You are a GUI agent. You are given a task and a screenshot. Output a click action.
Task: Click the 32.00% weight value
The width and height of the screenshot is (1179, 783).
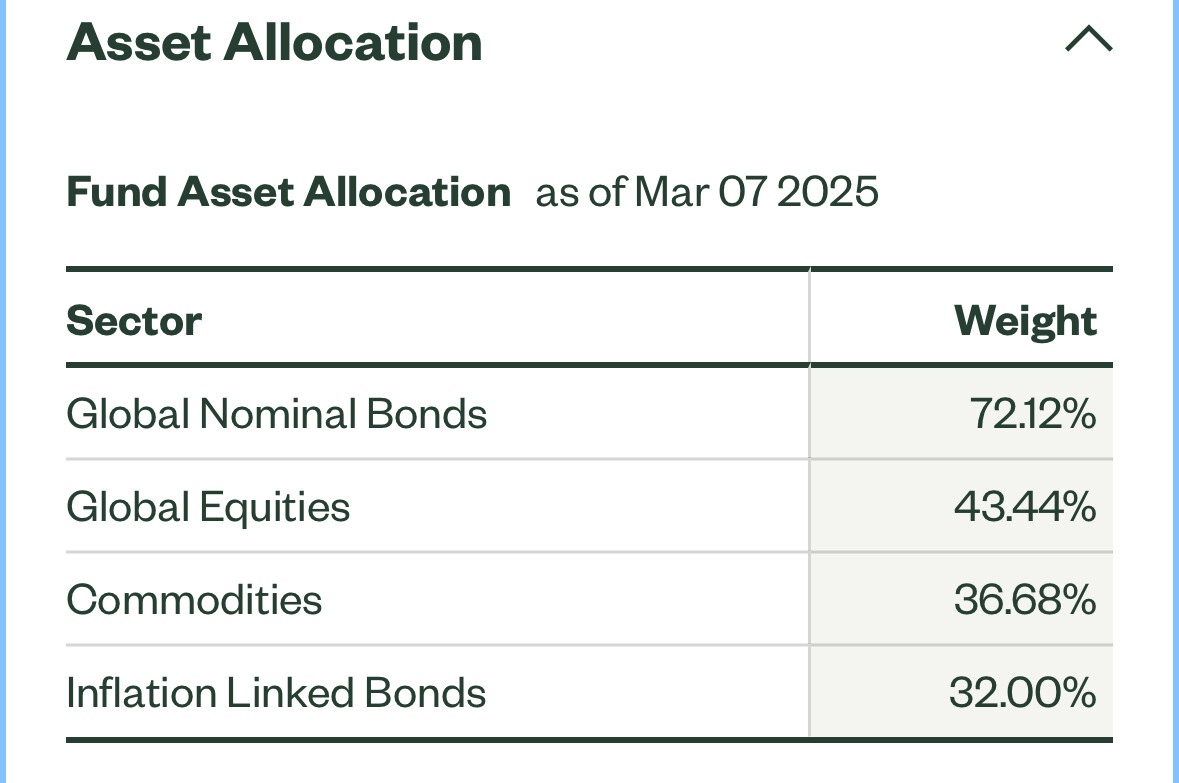point(1023,693)
